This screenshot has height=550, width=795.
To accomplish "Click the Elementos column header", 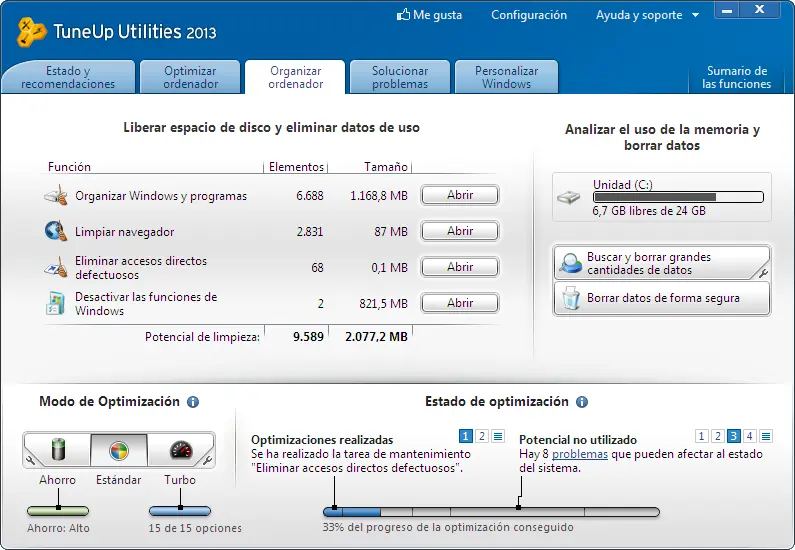I will click(296, 167).
